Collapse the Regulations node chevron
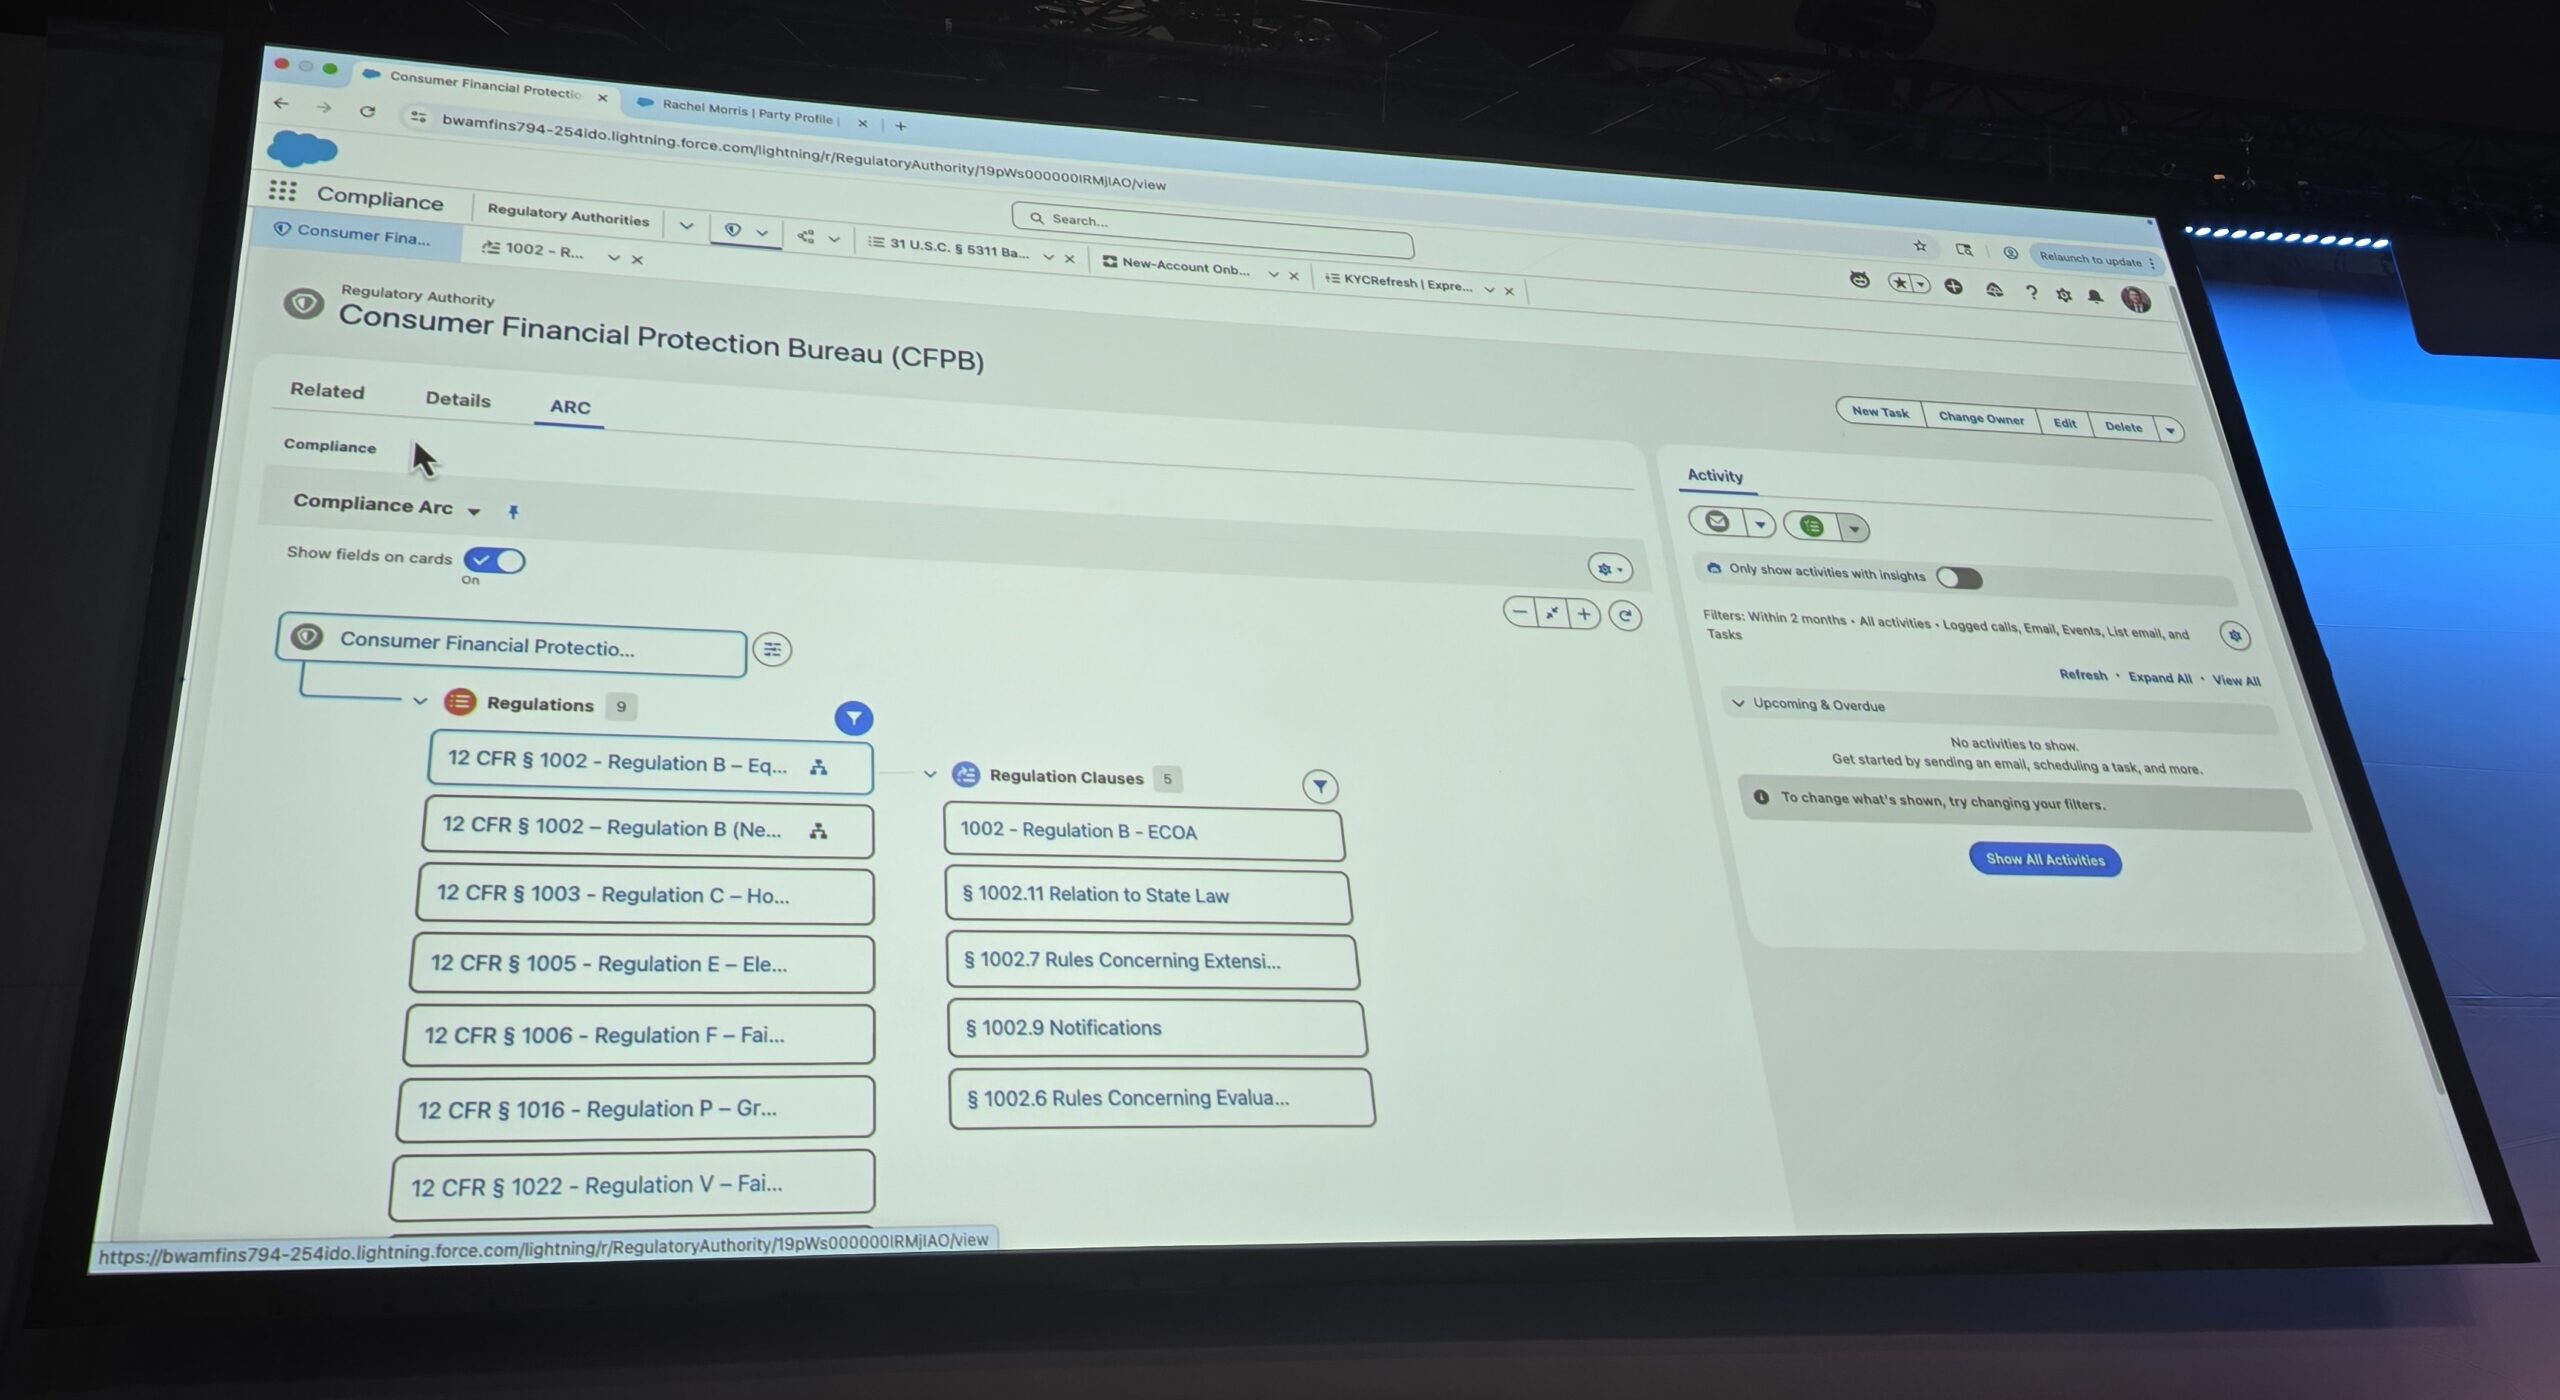The image size is (2560, 1400). 420,701
